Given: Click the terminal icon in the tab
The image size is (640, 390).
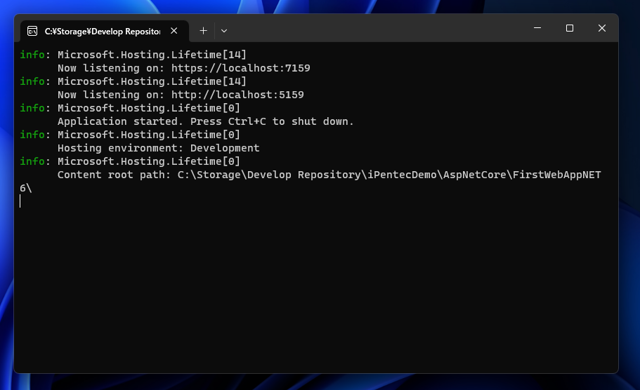Looking at the screenshot, I should pos(32,31).
